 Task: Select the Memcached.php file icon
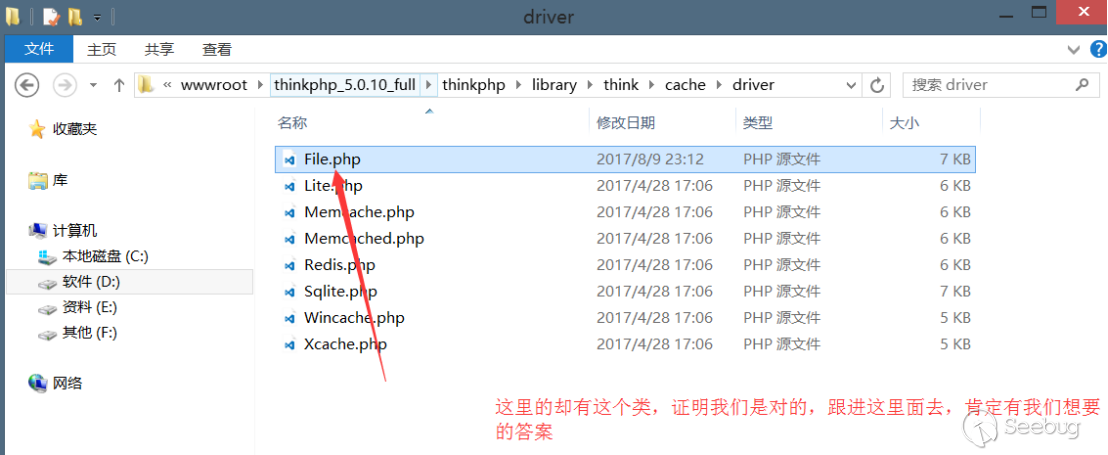289,240
